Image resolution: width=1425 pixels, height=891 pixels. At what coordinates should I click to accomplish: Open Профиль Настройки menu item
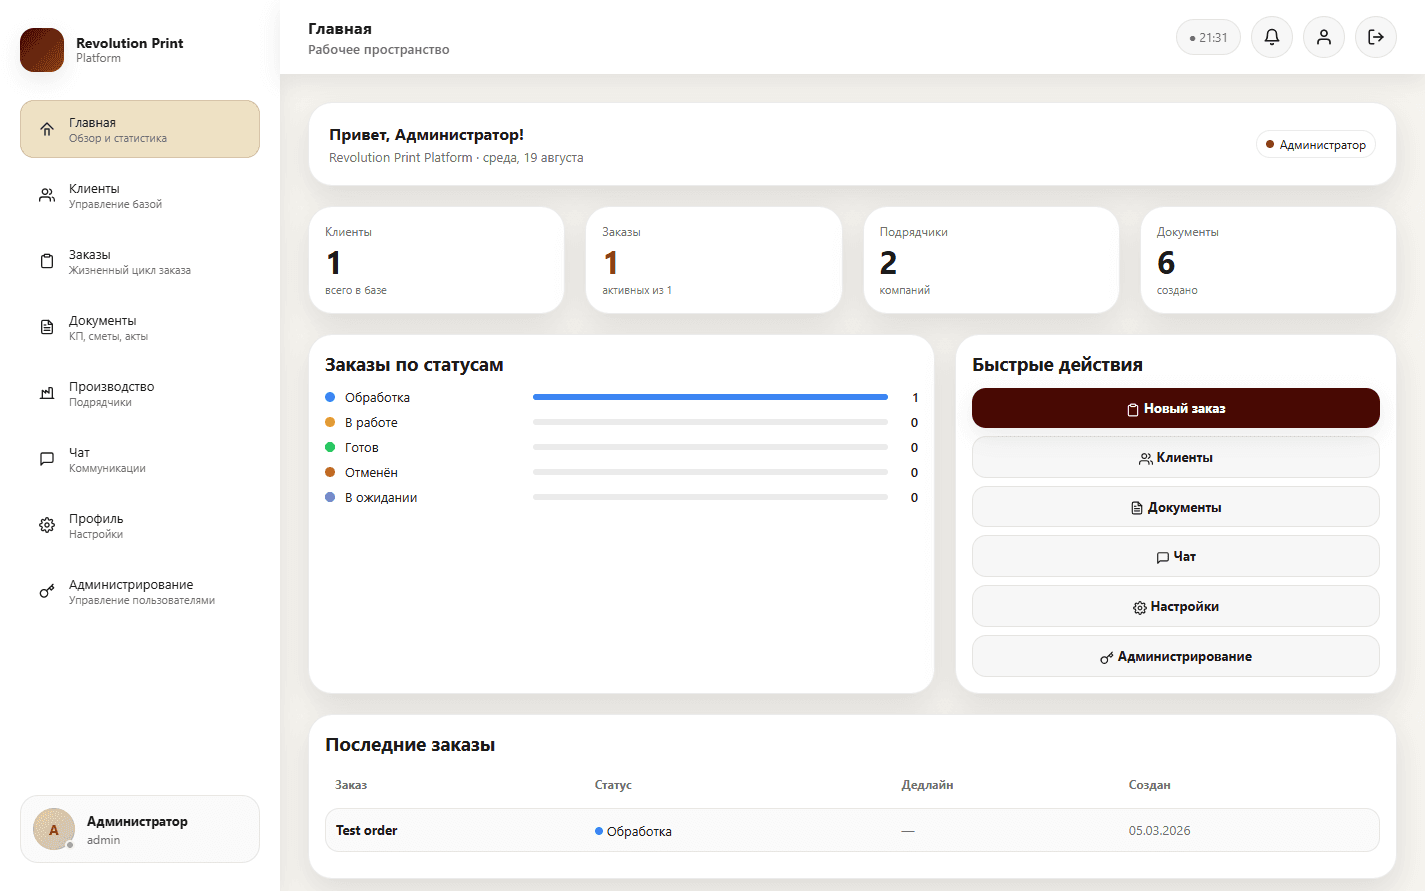pos(140,525)
